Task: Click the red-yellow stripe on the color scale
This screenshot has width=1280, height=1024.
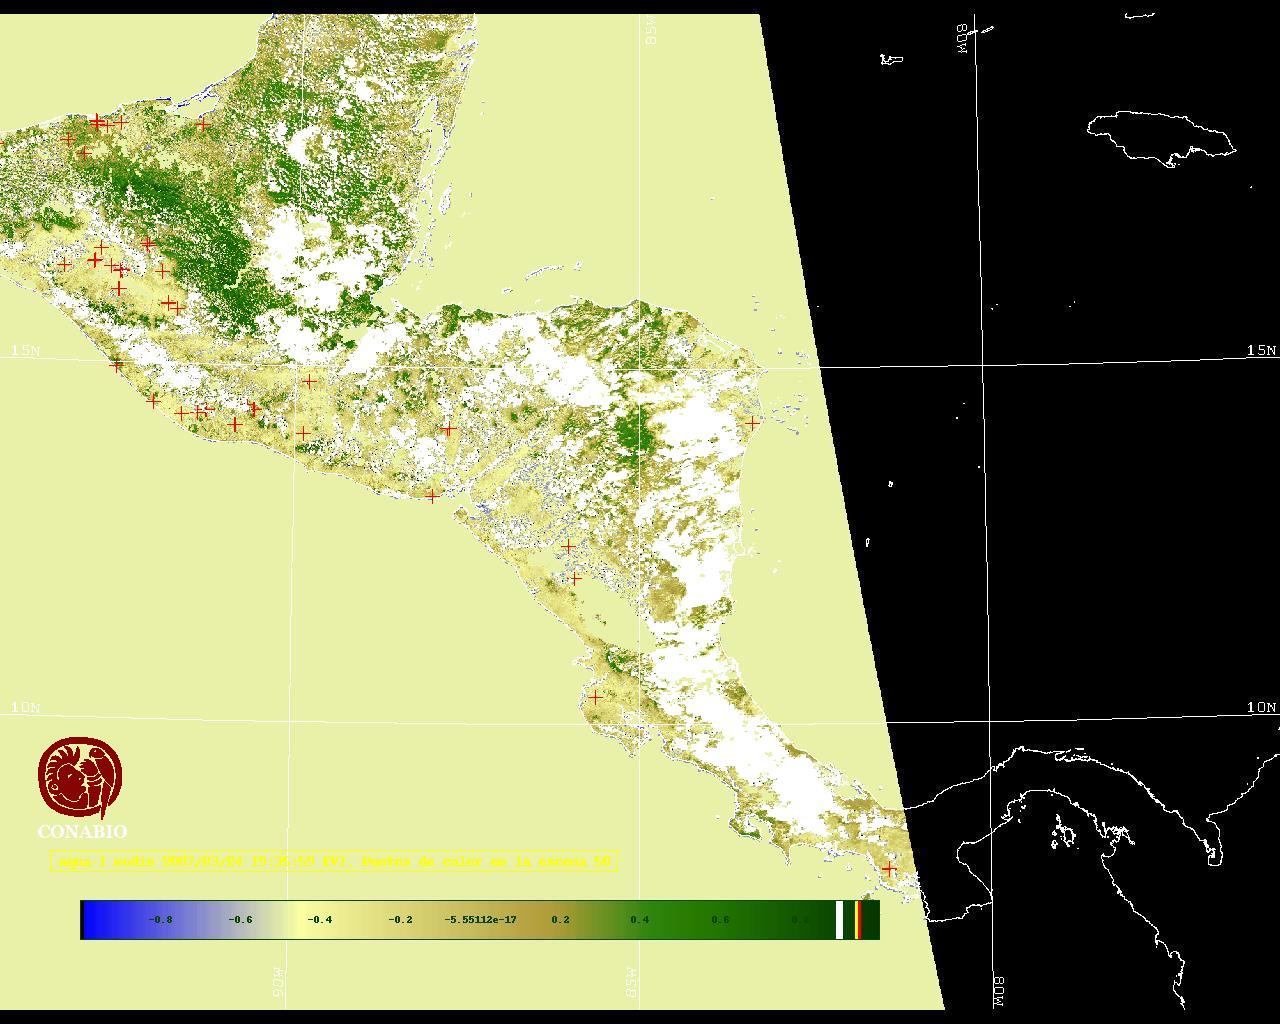Action: coord(859,920)
